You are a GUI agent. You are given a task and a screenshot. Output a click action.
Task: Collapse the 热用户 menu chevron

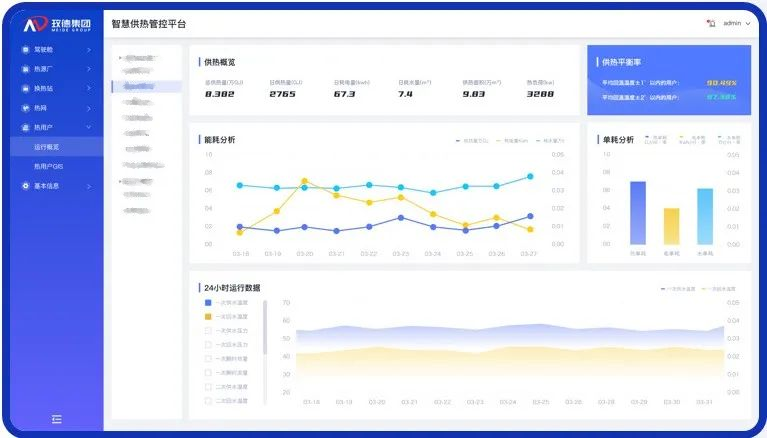click(89, 127)
